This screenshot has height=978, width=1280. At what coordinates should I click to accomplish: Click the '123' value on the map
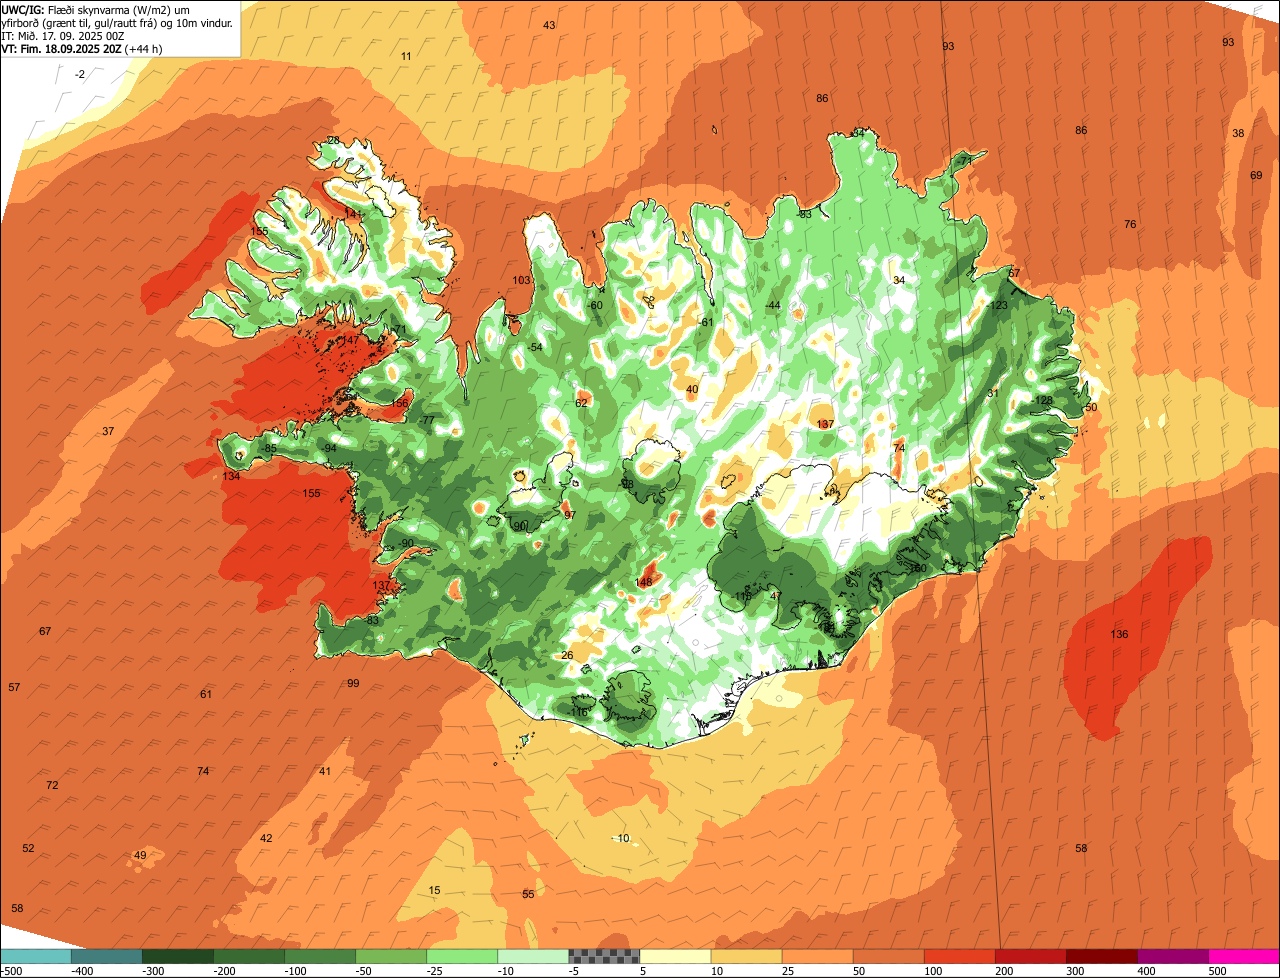click(999, 305)
